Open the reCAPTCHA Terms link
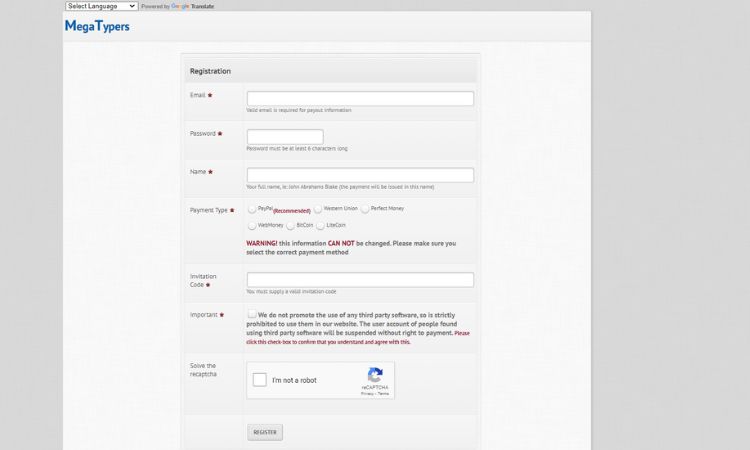 383,394
